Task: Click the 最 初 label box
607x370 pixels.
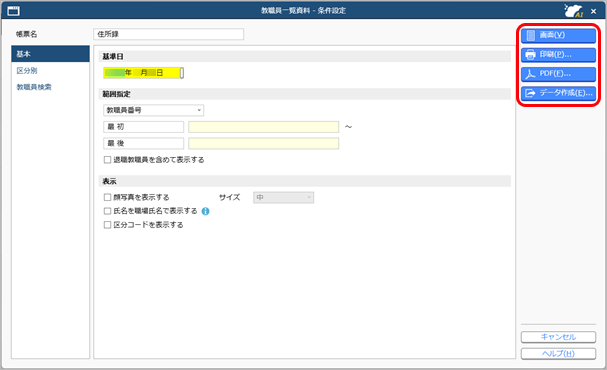Action: tap(143, 127)
